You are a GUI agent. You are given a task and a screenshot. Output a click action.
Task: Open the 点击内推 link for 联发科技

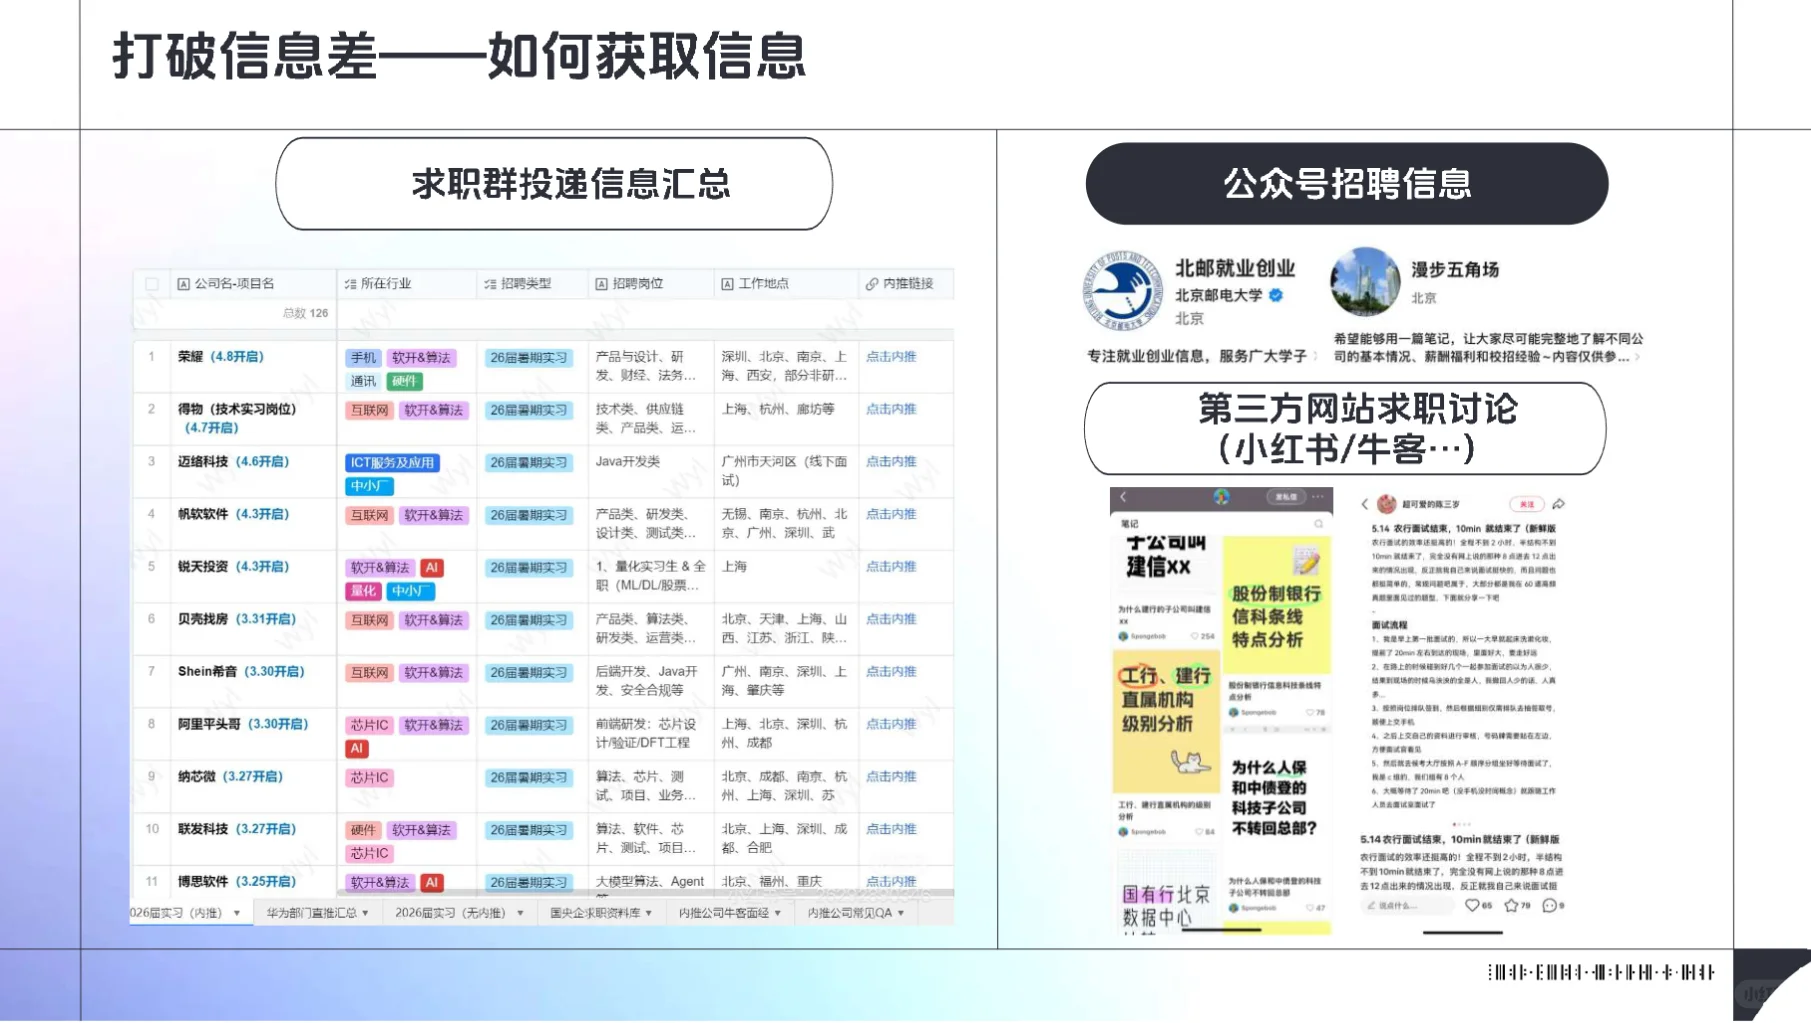(891, 828)
